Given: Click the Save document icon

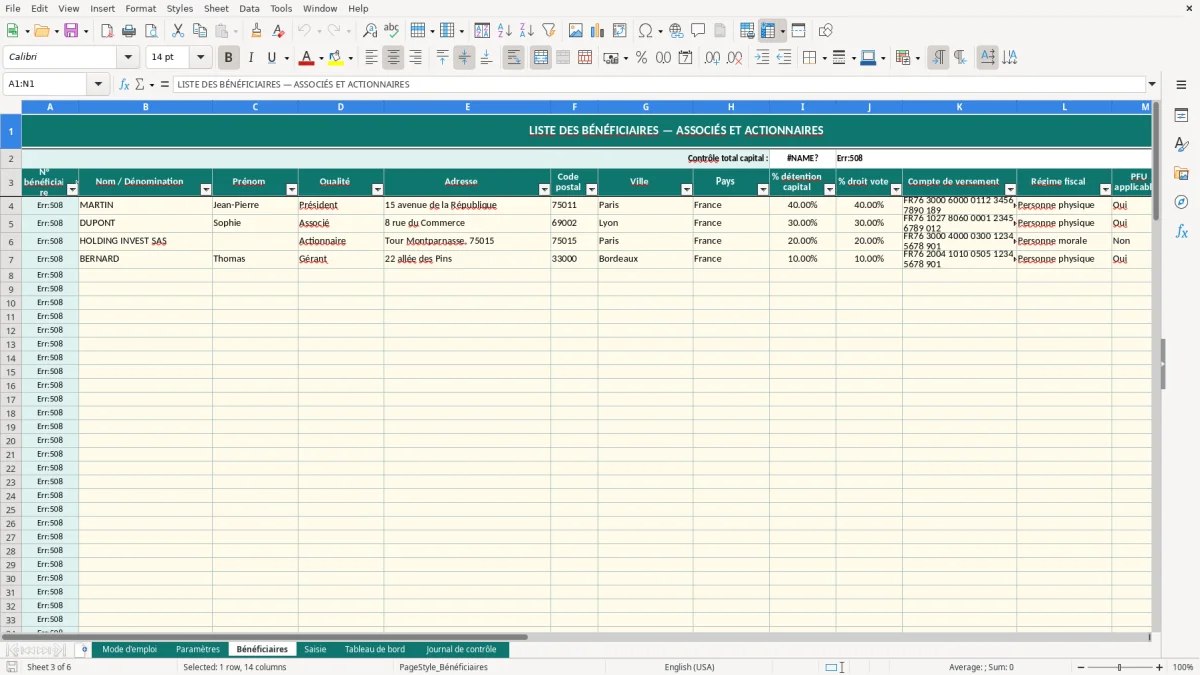Looking at the screenshot, I should (71, 31).
